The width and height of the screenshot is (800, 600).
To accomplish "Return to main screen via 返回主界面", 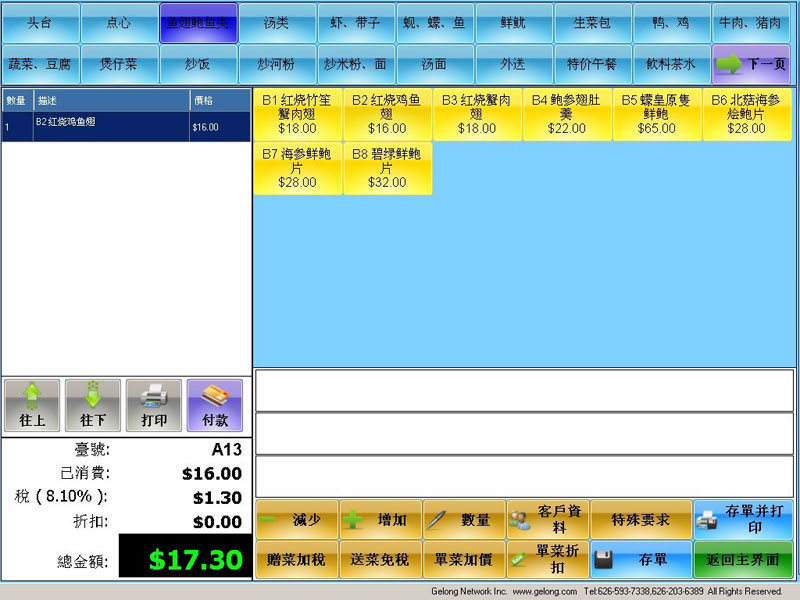I will click(x=743, y=559).
